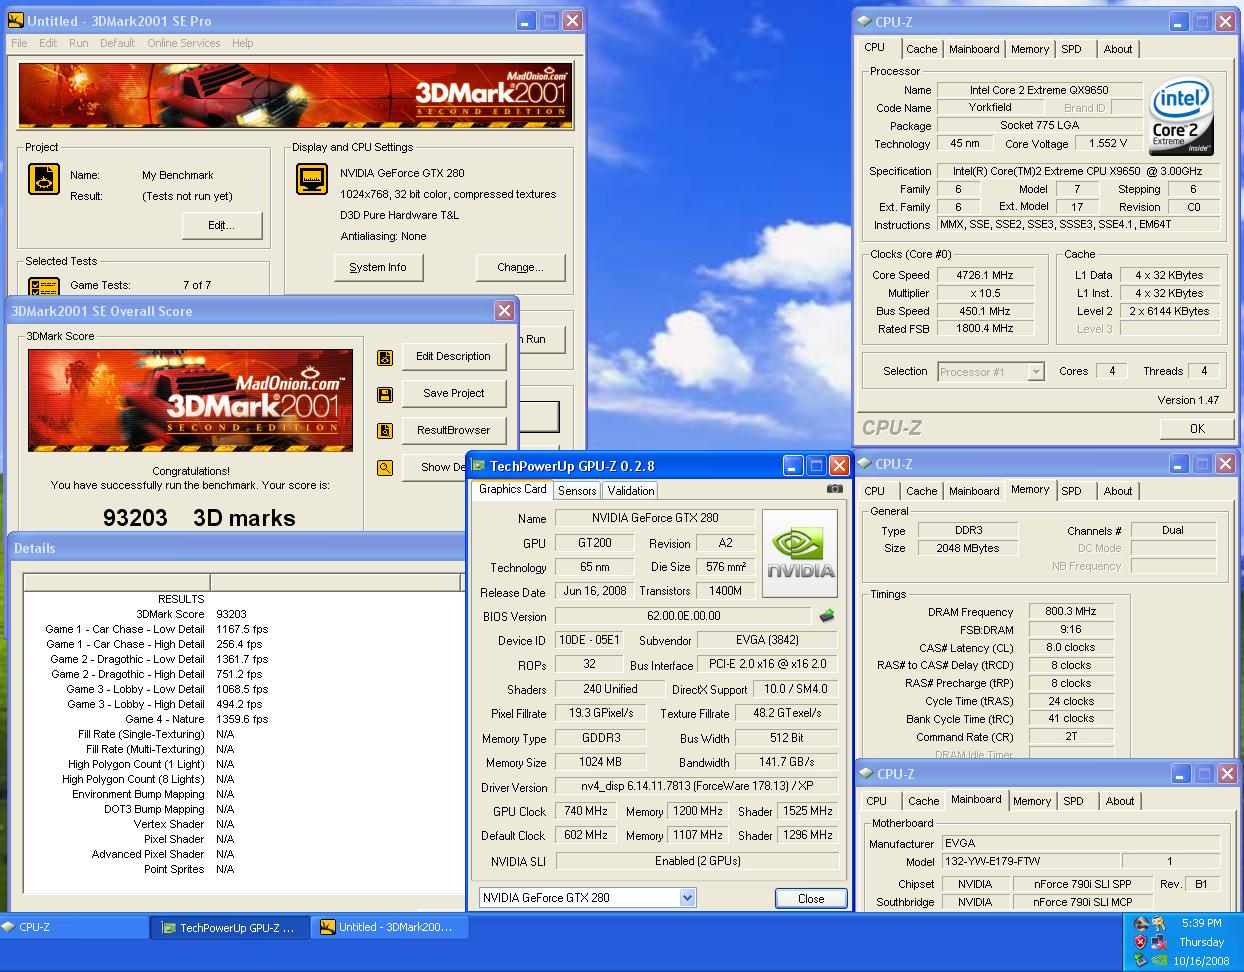Click OK in the CPU-Z window

[1197, 429]
